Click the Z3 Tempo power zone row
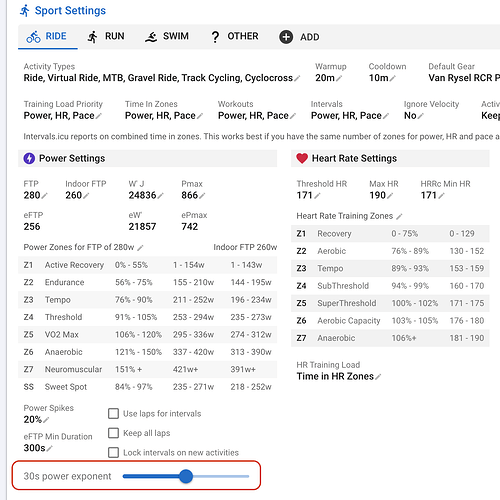This screenshot has height=500, width=500. [148, 300]
